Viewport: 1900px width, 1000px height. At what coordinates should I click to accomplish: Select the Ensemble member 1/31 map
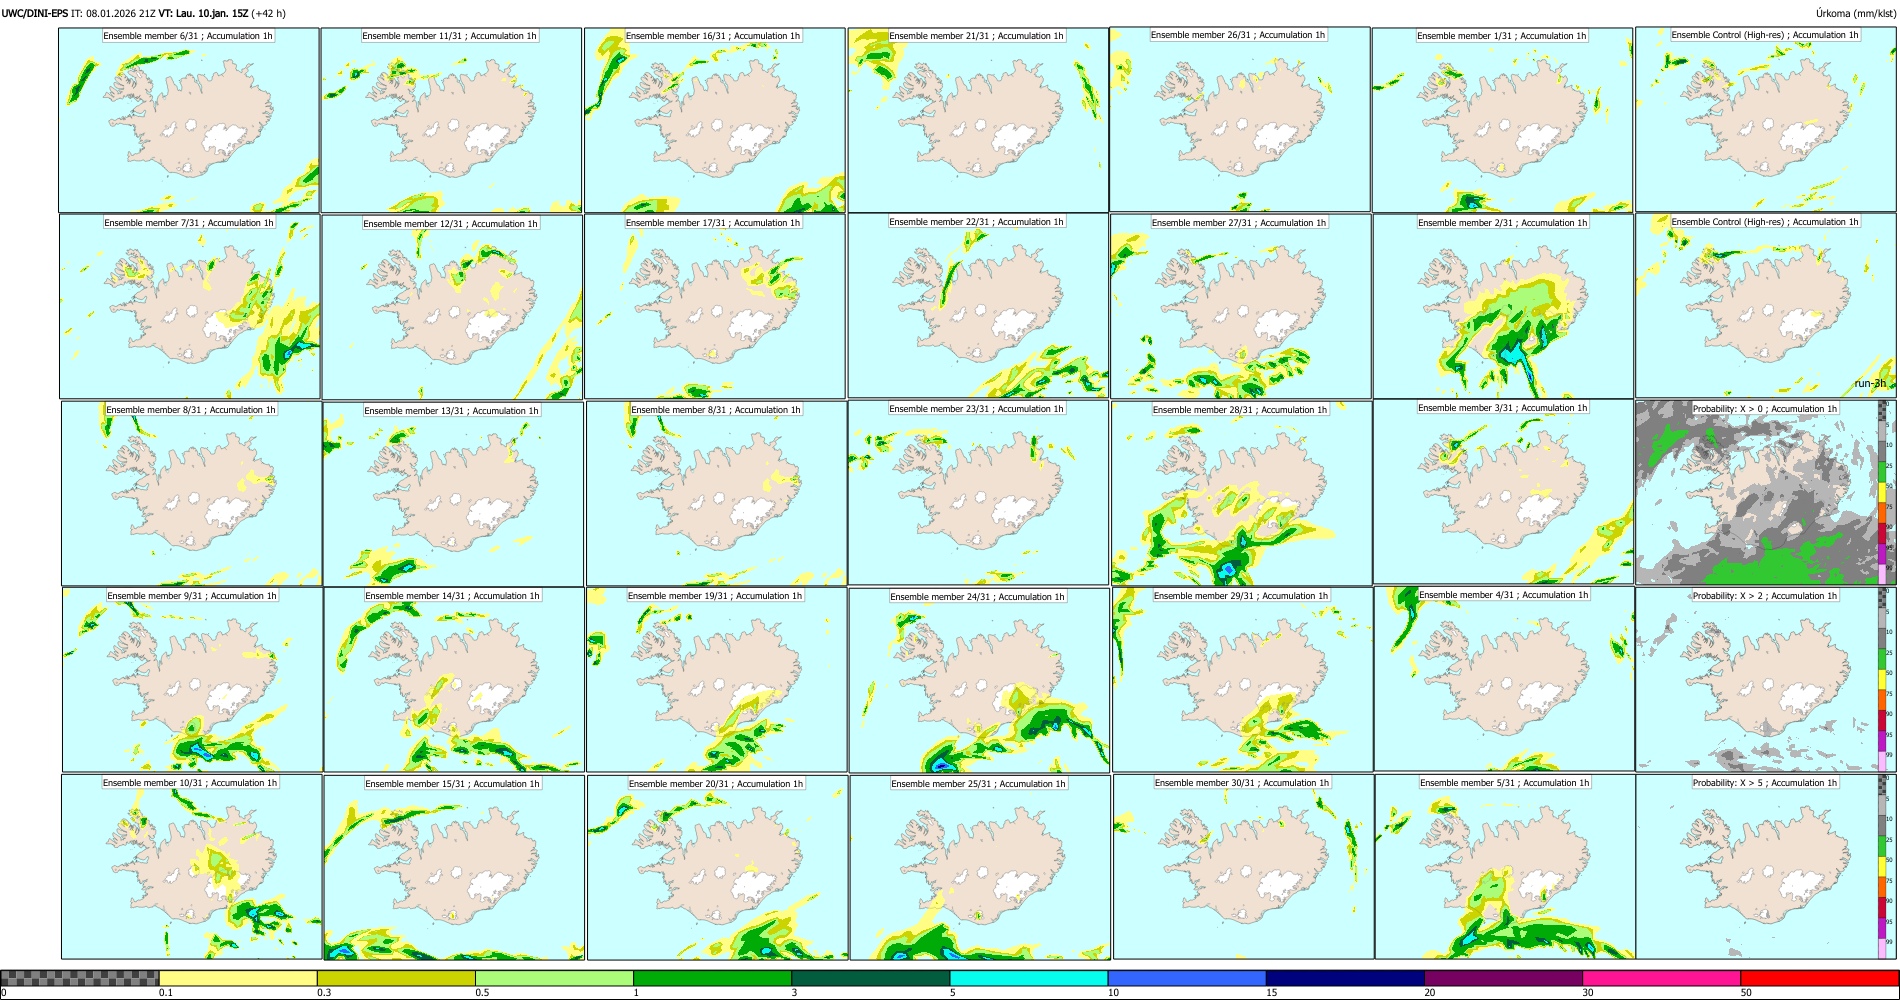[x=1502, y=120]
